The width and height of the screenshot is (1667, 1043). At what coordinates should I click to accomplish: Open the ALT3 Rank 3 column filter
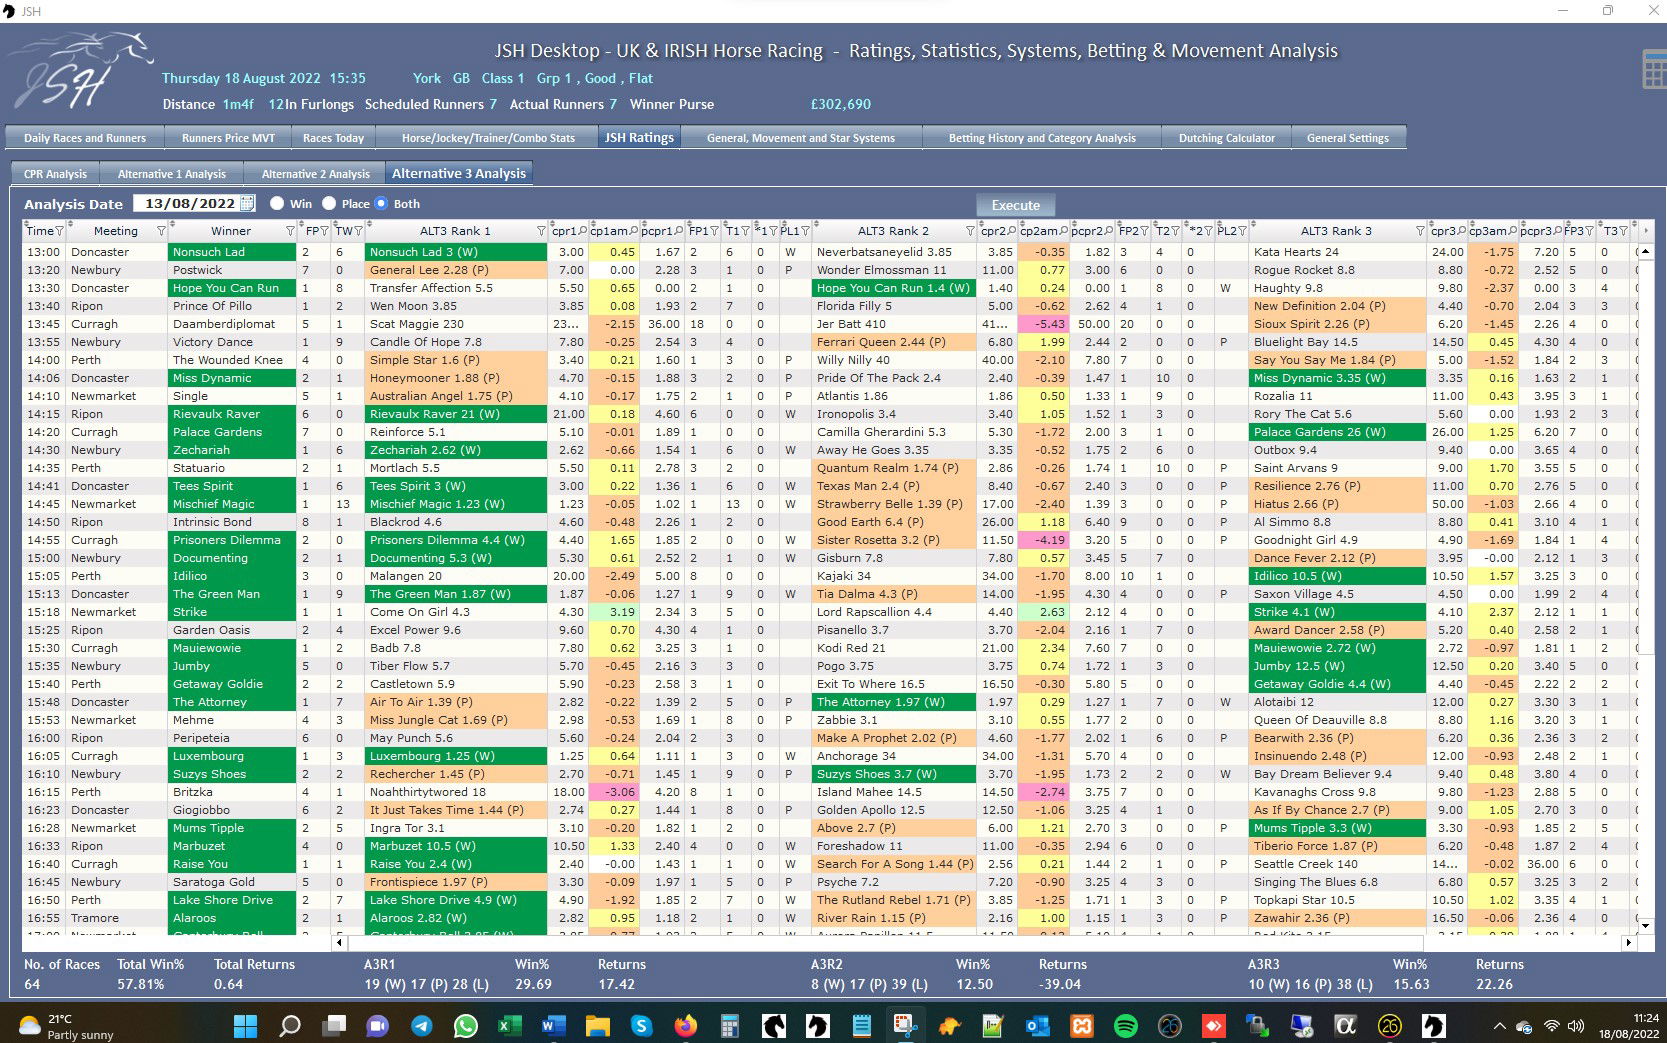1420,231
